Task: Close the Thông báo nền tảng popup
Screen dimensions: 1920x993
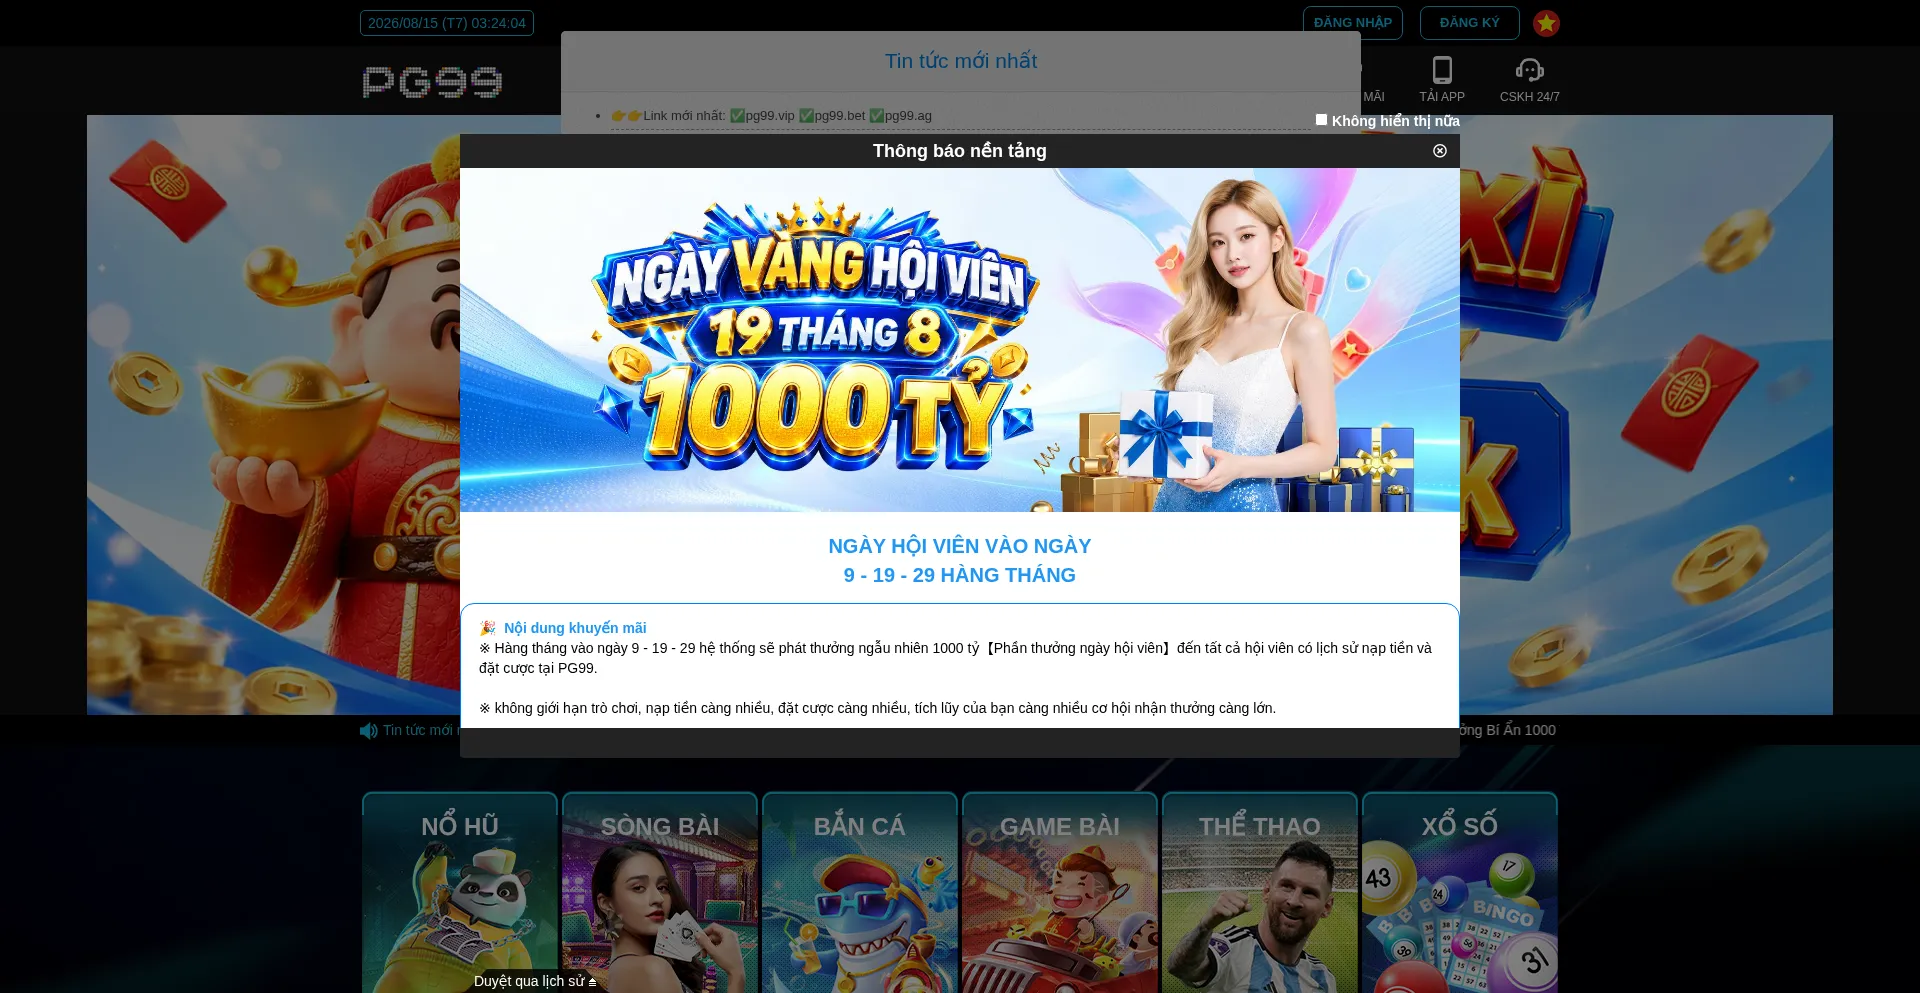Action: 1440,151
